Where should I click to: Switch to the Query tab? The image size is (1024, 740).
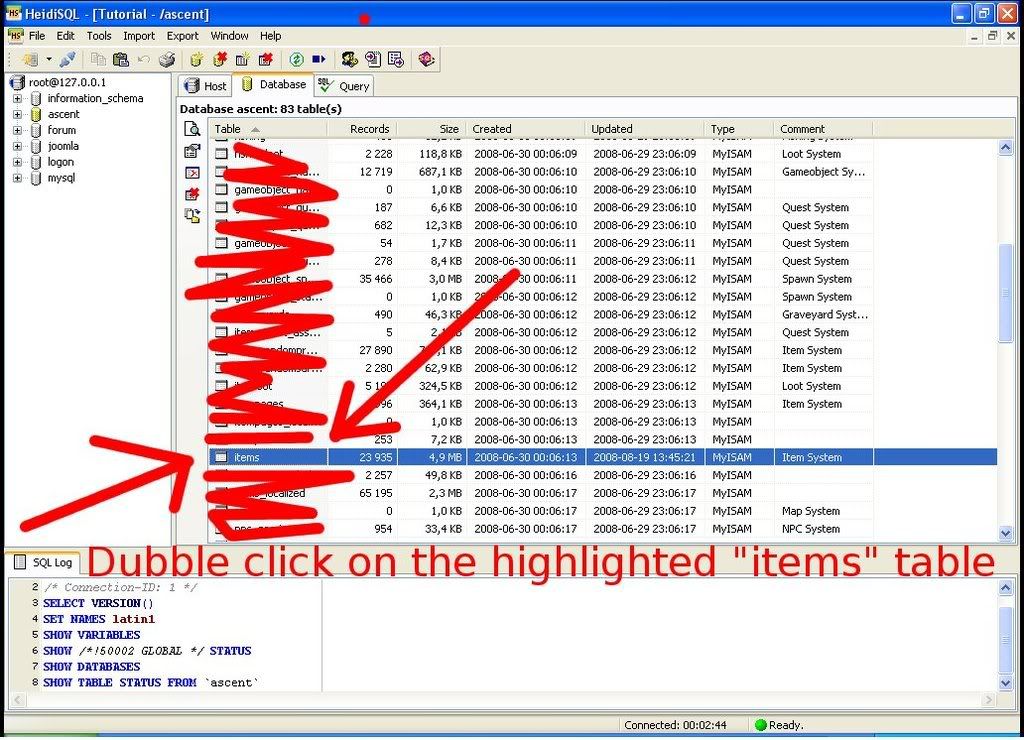345,86
